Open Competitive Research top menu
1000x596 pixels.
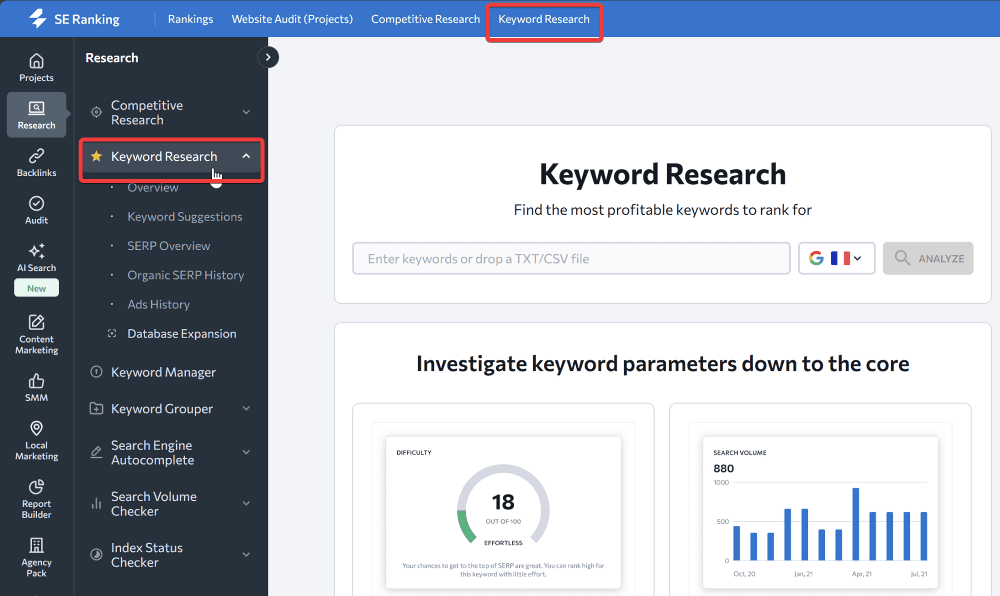point(425,19)
